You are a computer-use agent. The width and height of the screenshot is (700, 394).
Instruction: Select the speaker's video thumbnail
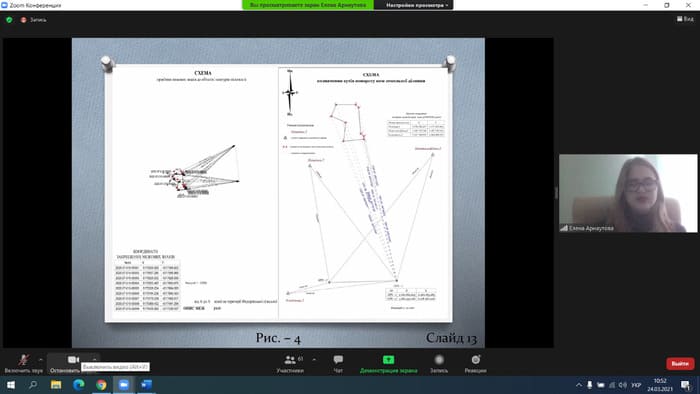(x=628, y=193)
